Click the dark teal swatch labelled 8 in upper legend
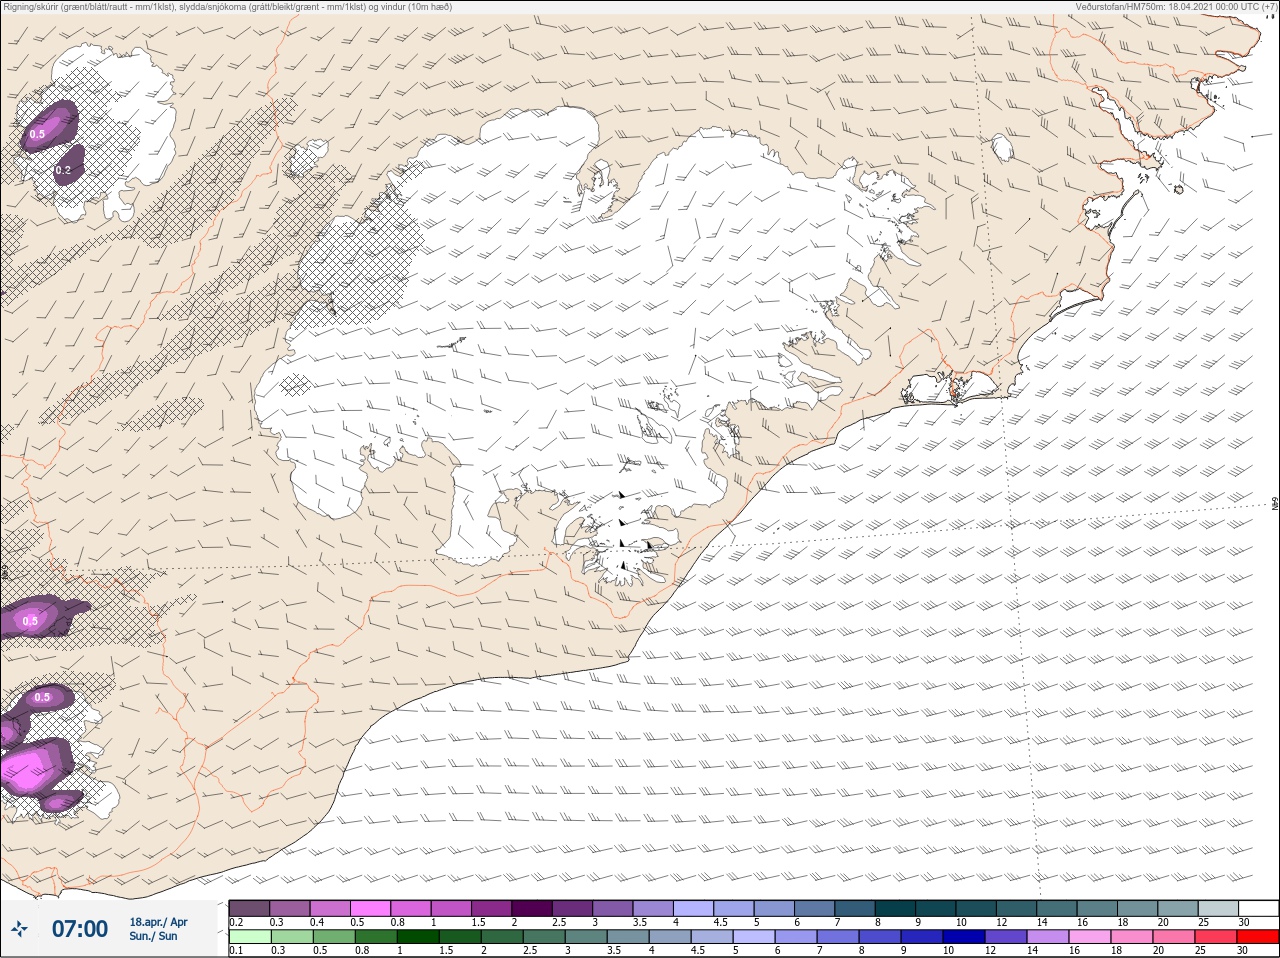 coord(895,908)
